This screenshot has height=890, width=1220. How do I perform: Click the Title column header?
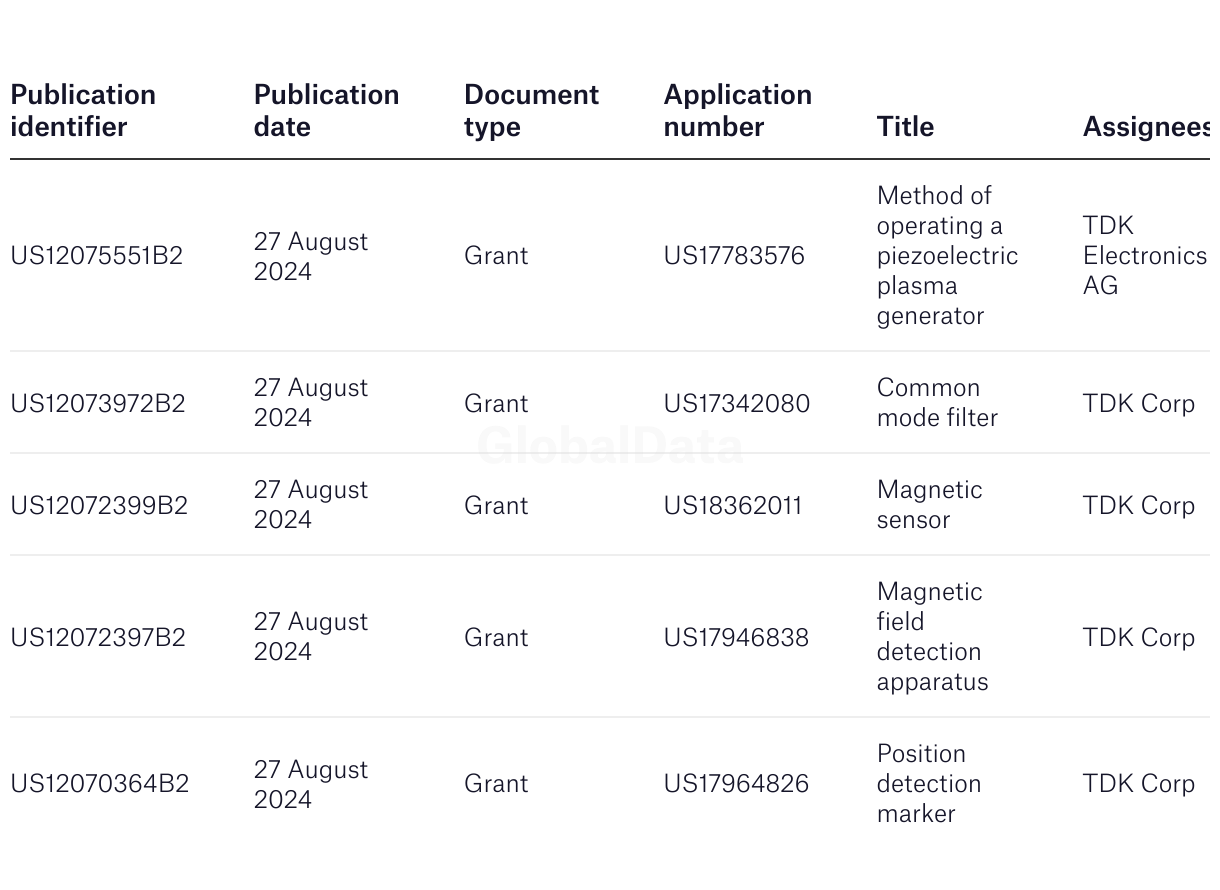pos(905,127)
